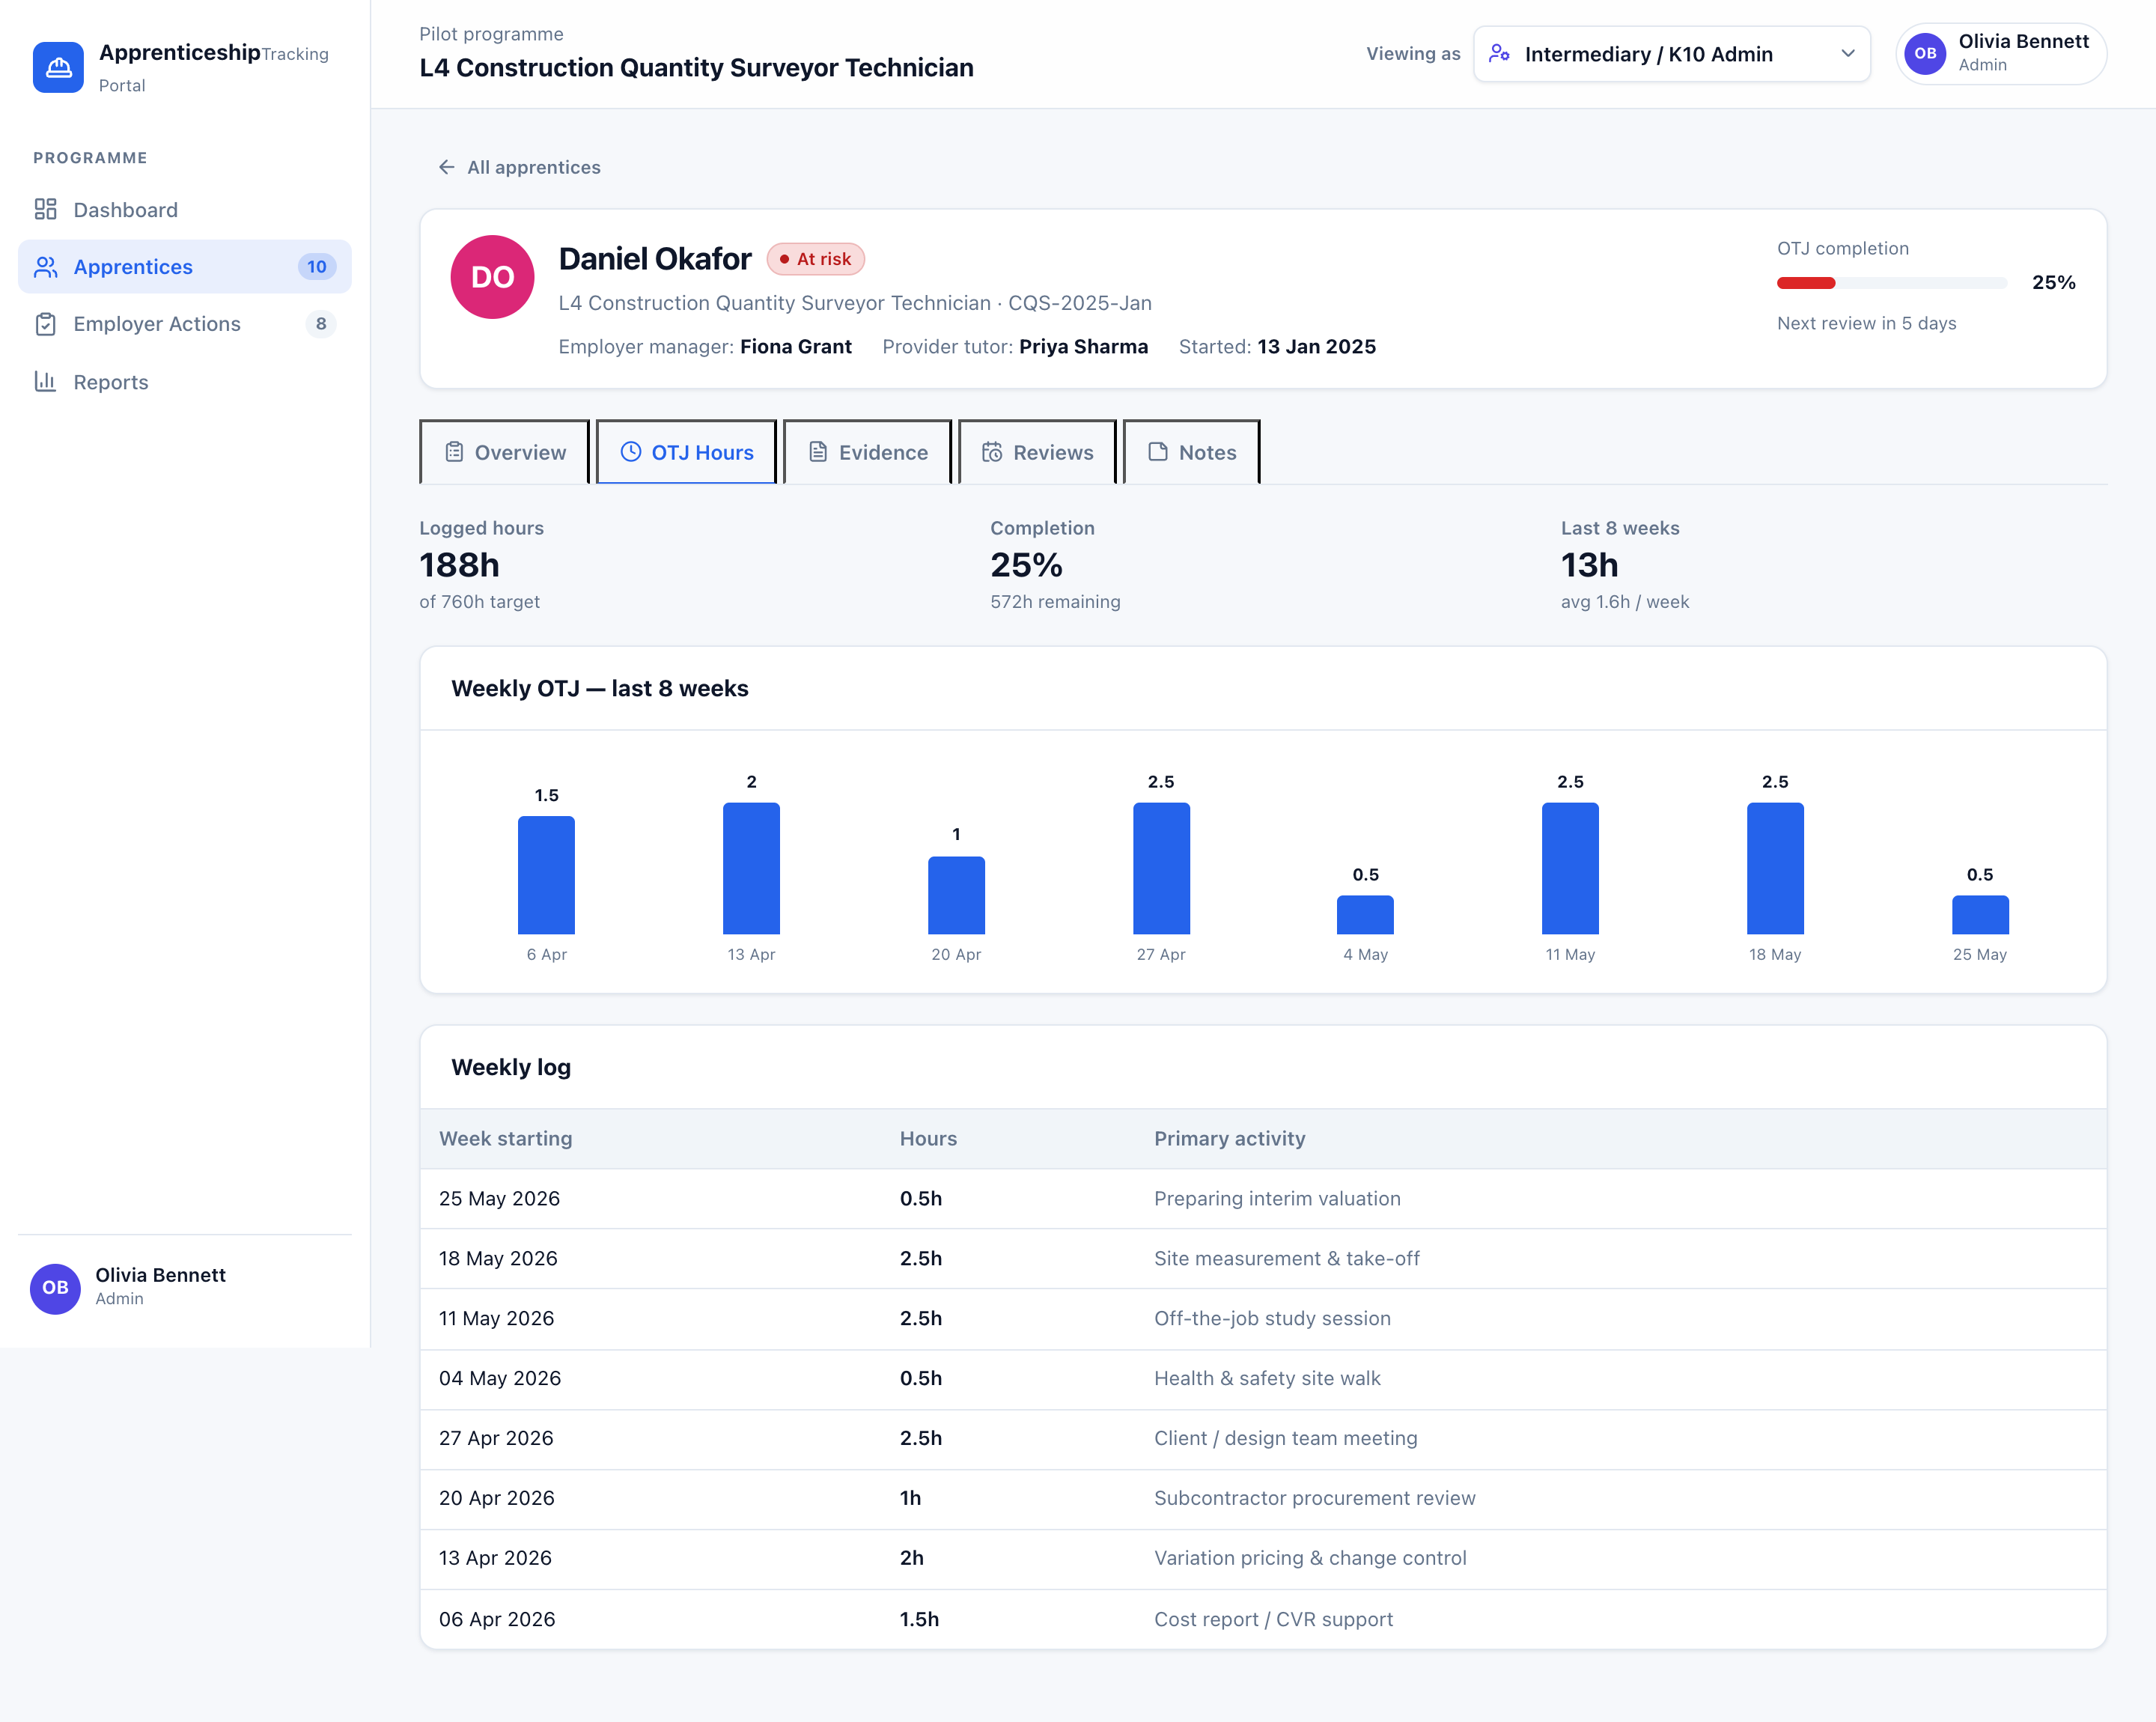Click 'Cost report / CVR support' entry
2156x1722 pixels.
(1273, 1619)
